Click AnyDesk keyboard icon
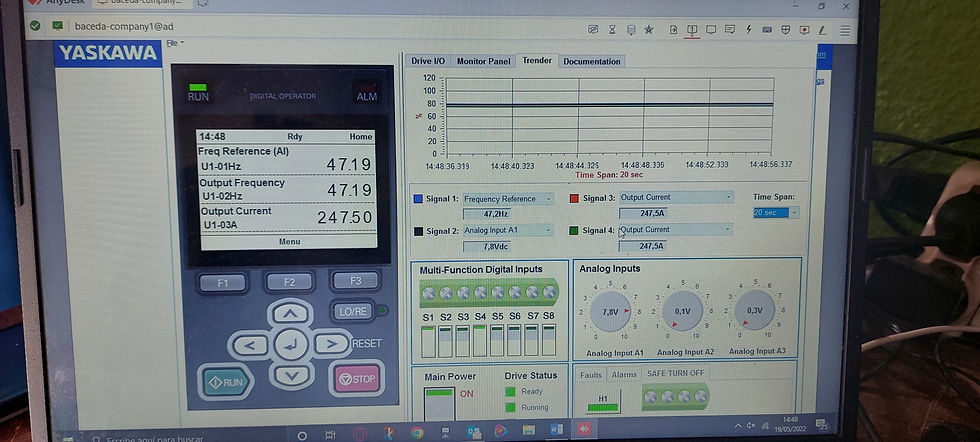 point(767,29)
